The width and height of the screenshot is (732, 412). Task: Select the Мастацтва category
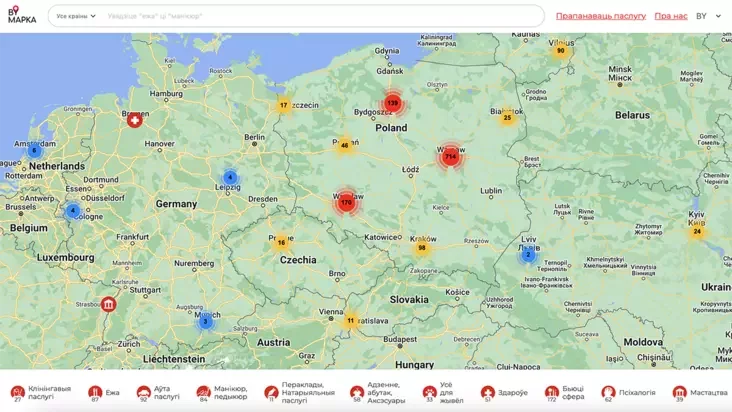click(699, 392)
